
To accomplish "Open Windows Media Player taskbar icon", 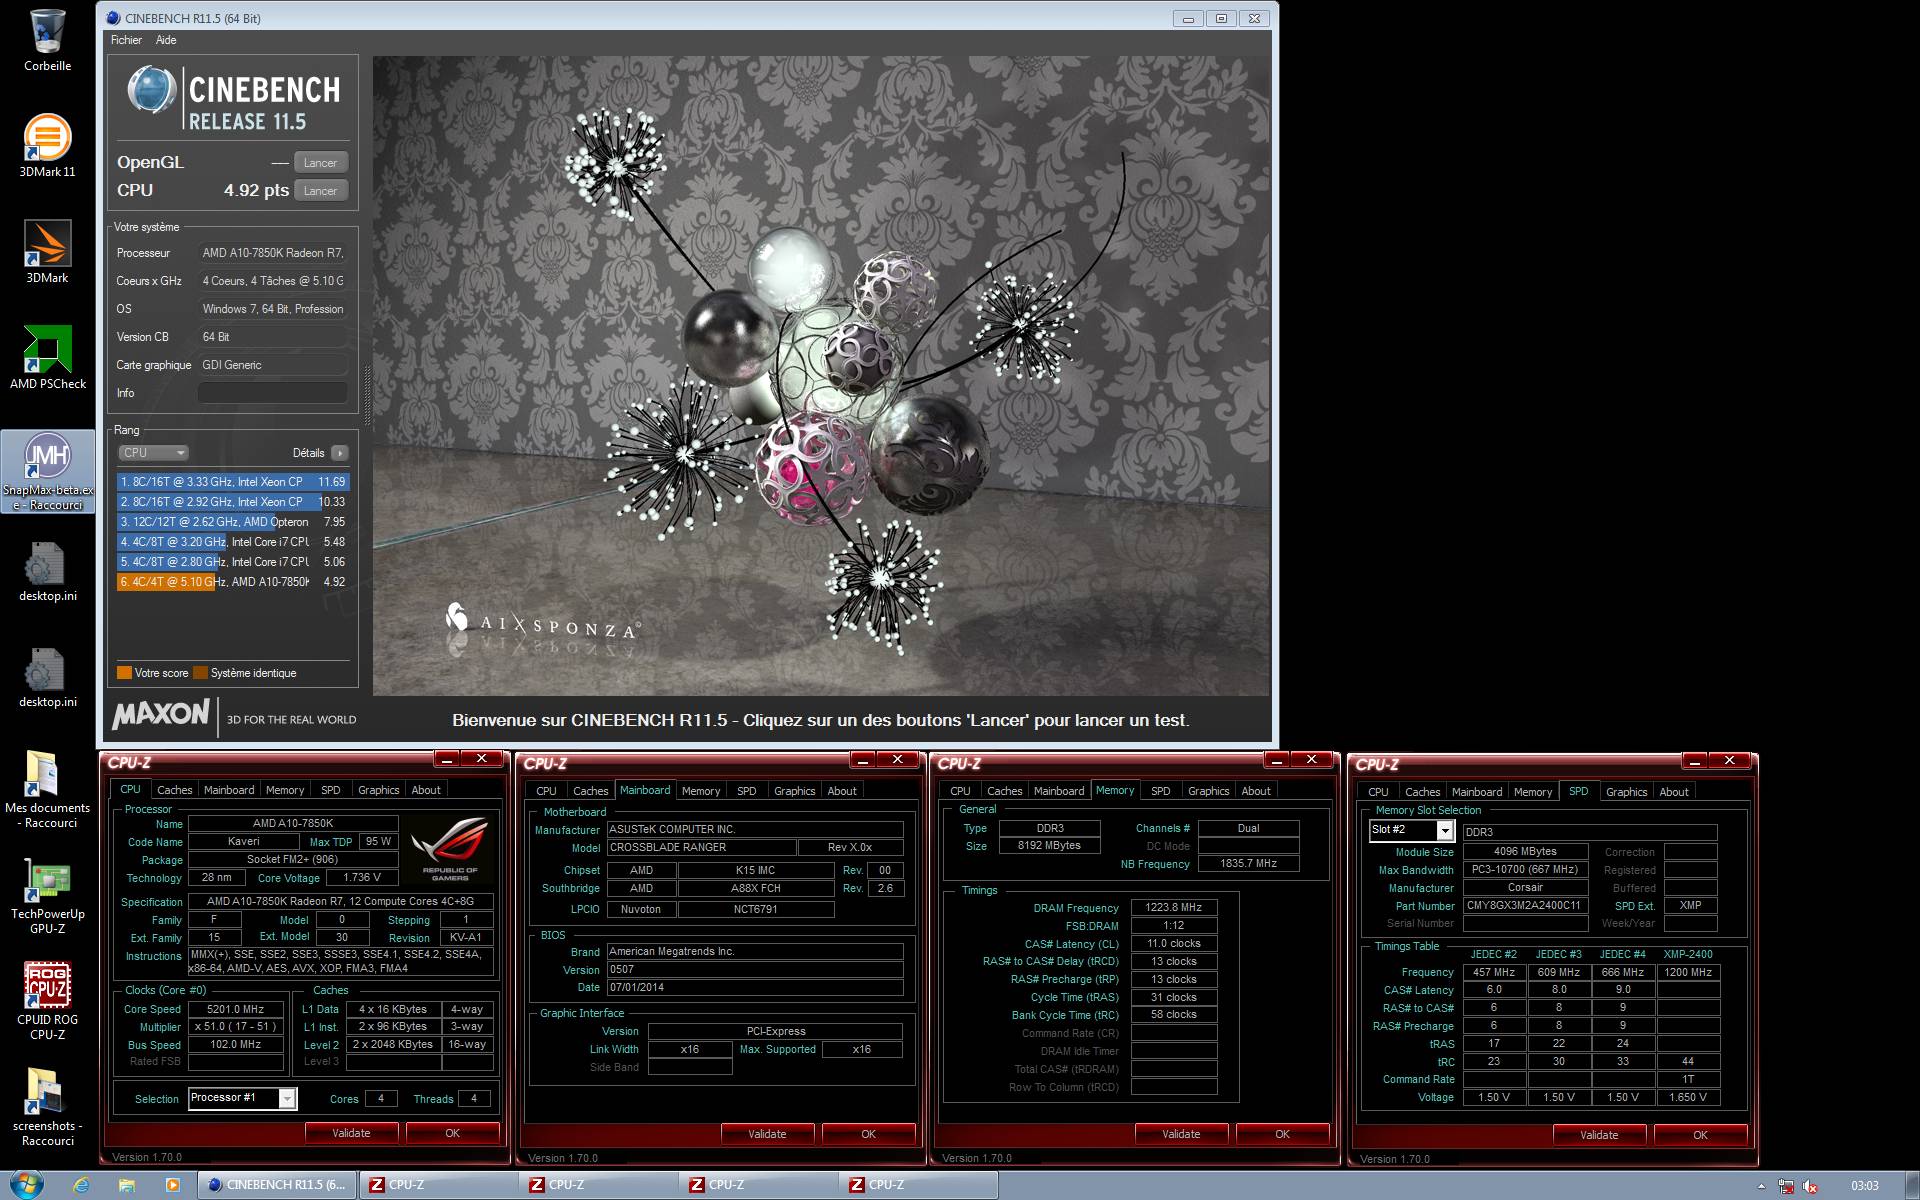I will [x=172, y=1185].
